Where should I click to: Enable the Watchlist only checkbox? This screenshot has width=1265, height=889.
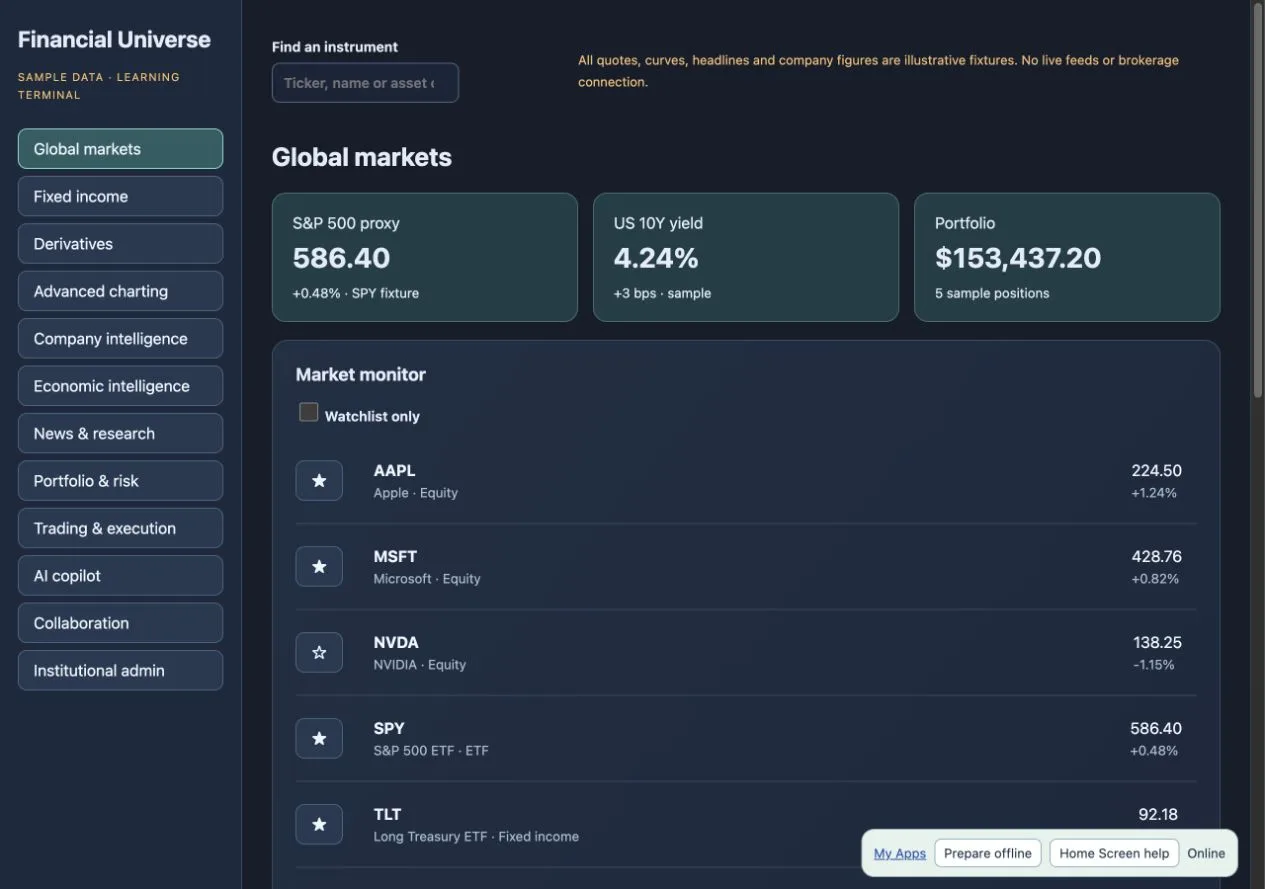pyautogui.click(x=309, y=412)
